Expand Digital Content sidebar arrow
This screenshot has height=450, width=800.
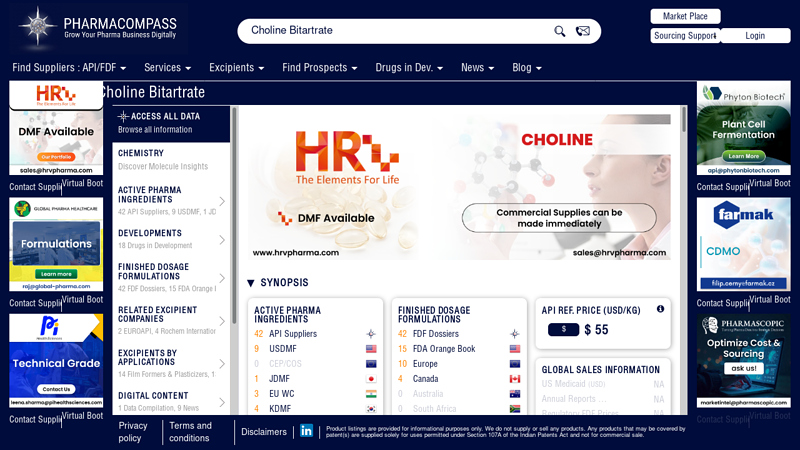coord(222,402)
